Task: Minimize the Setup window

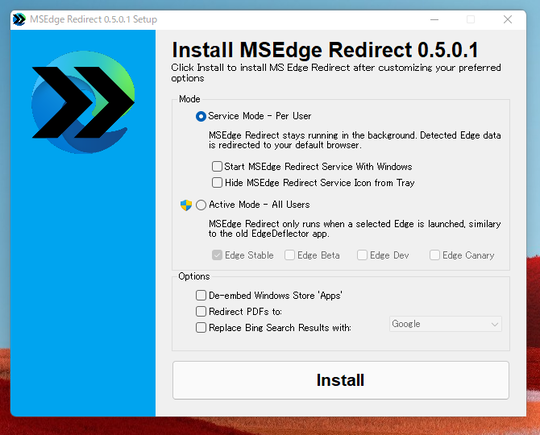Action: pos(435,19)
